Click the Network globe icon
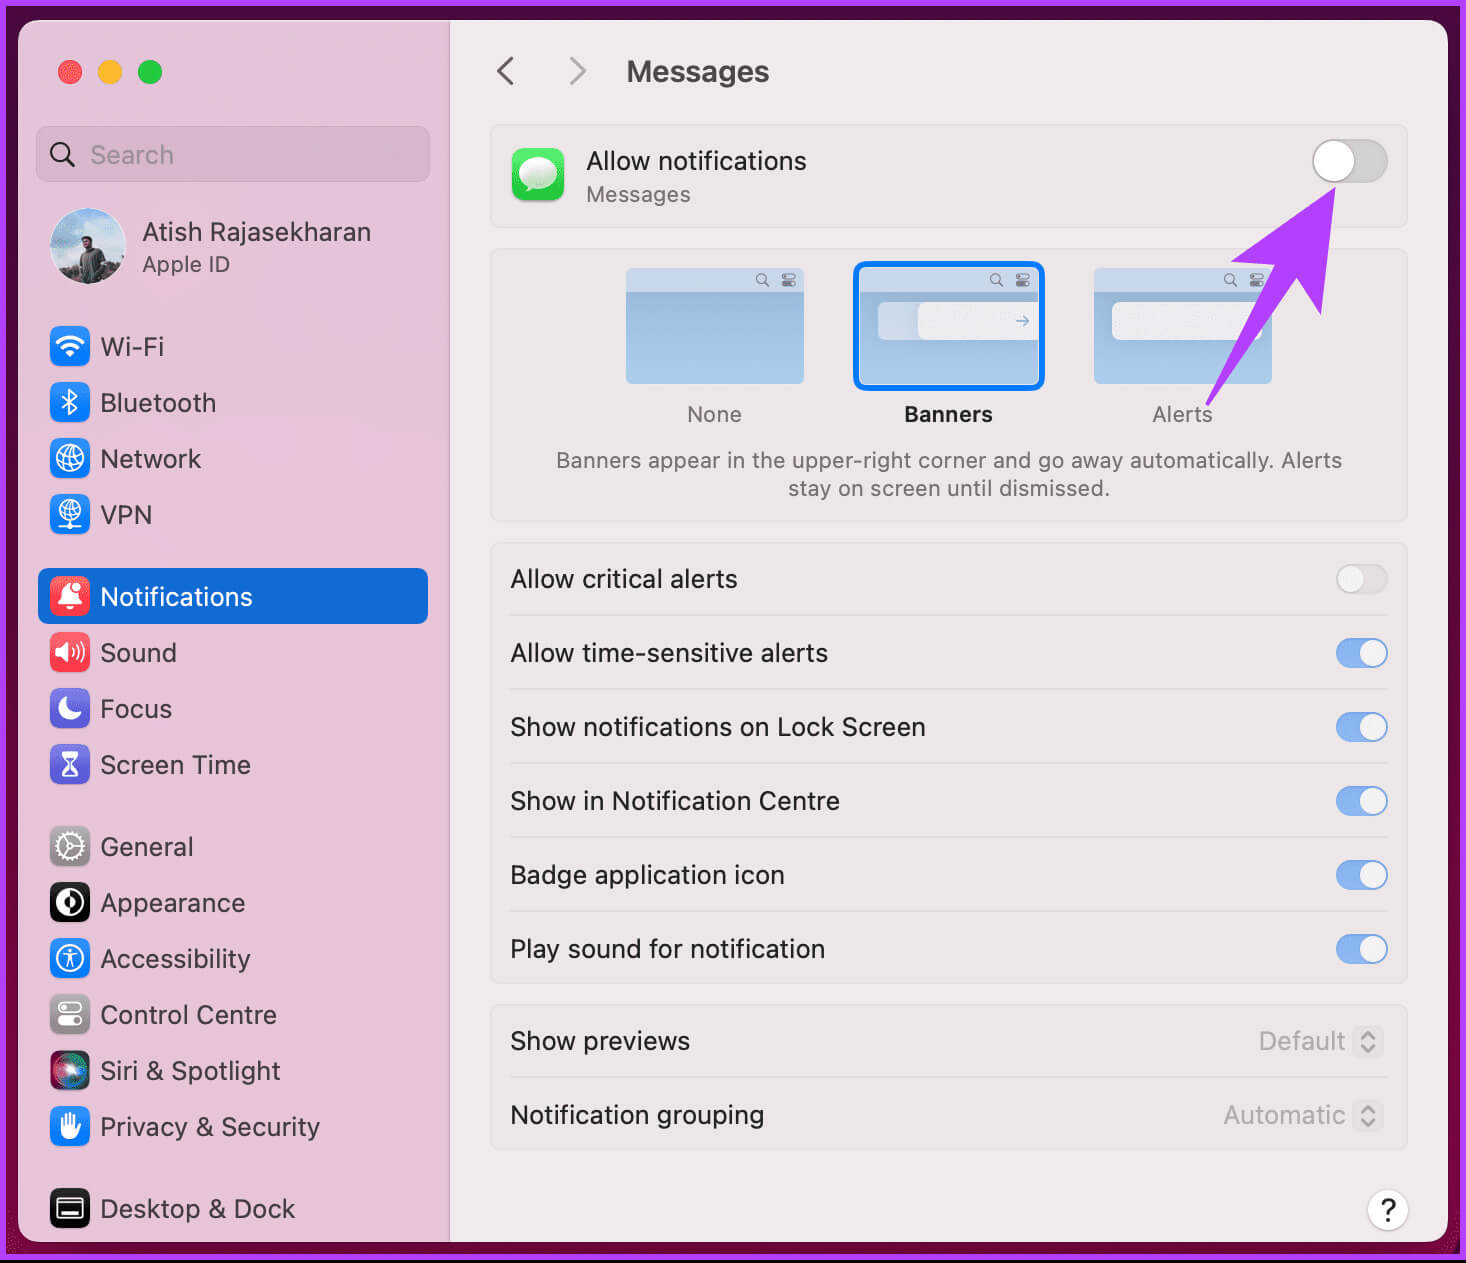Image resolution: width=1466 pixels, height=1263 pixels. 70,459
